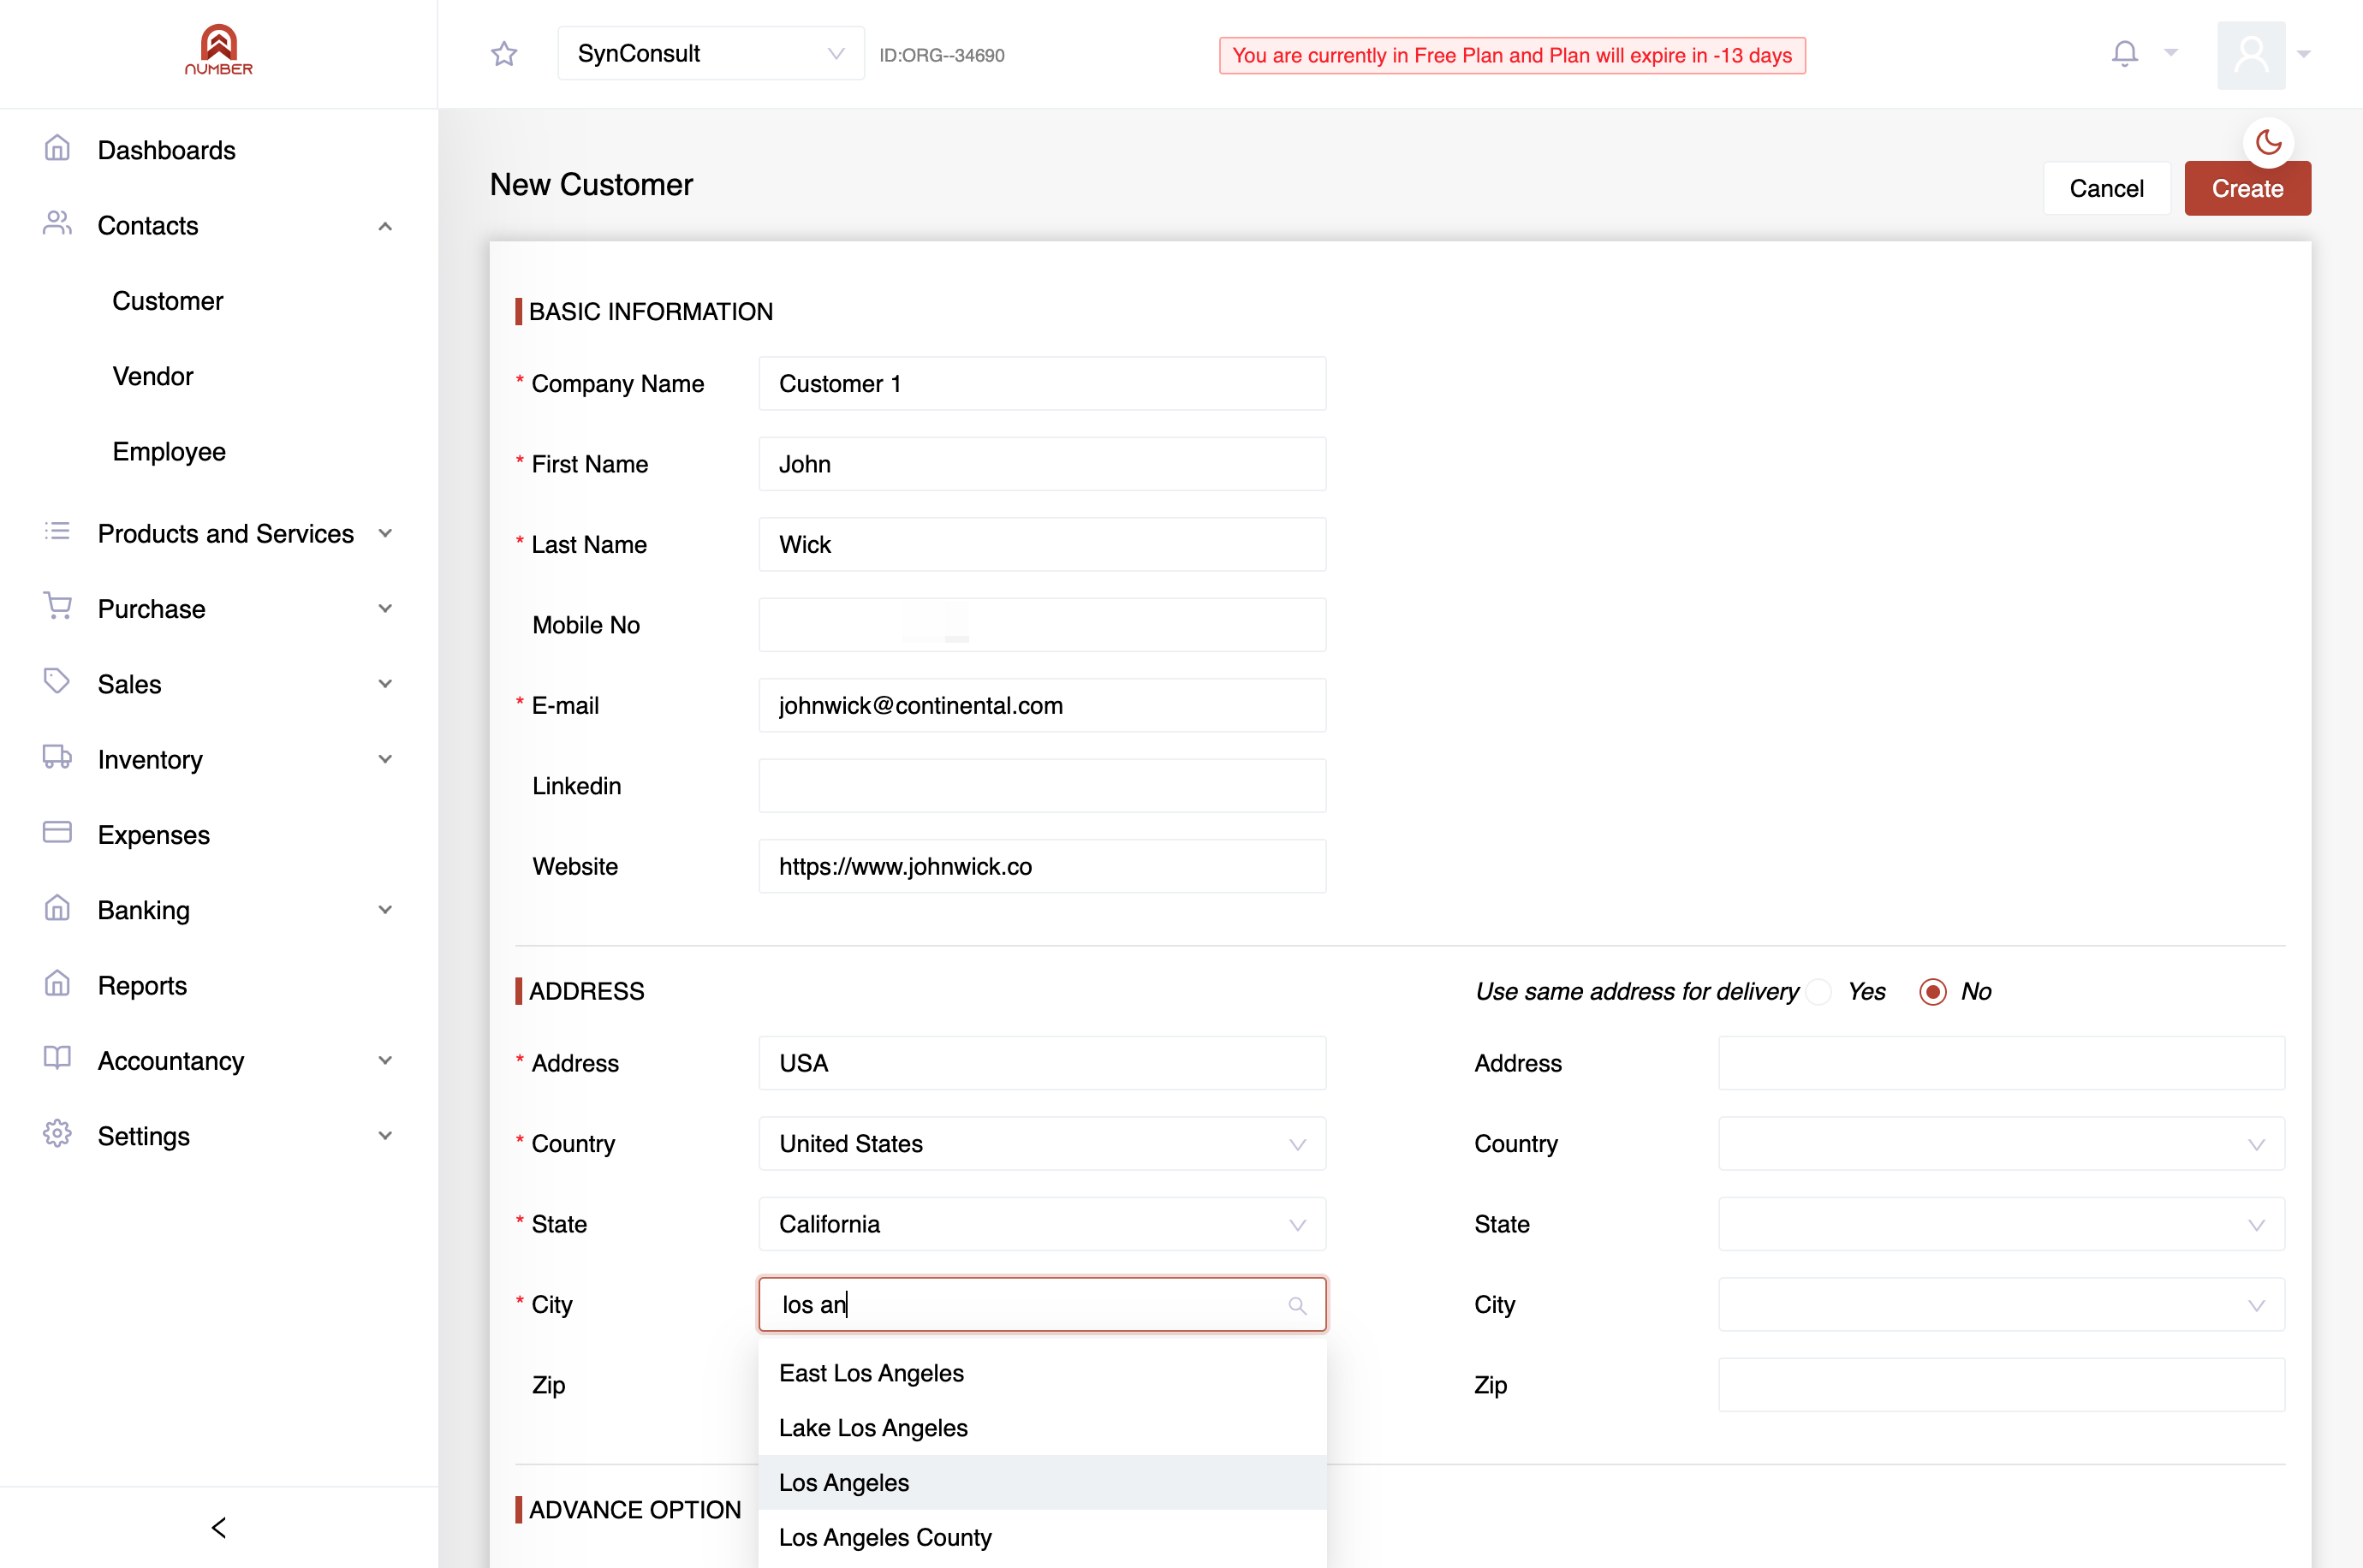Open the account menu caret beside avatar
Image resolution: width=2363 pixels, height=1568 pixels.
tap(2304, 54)
